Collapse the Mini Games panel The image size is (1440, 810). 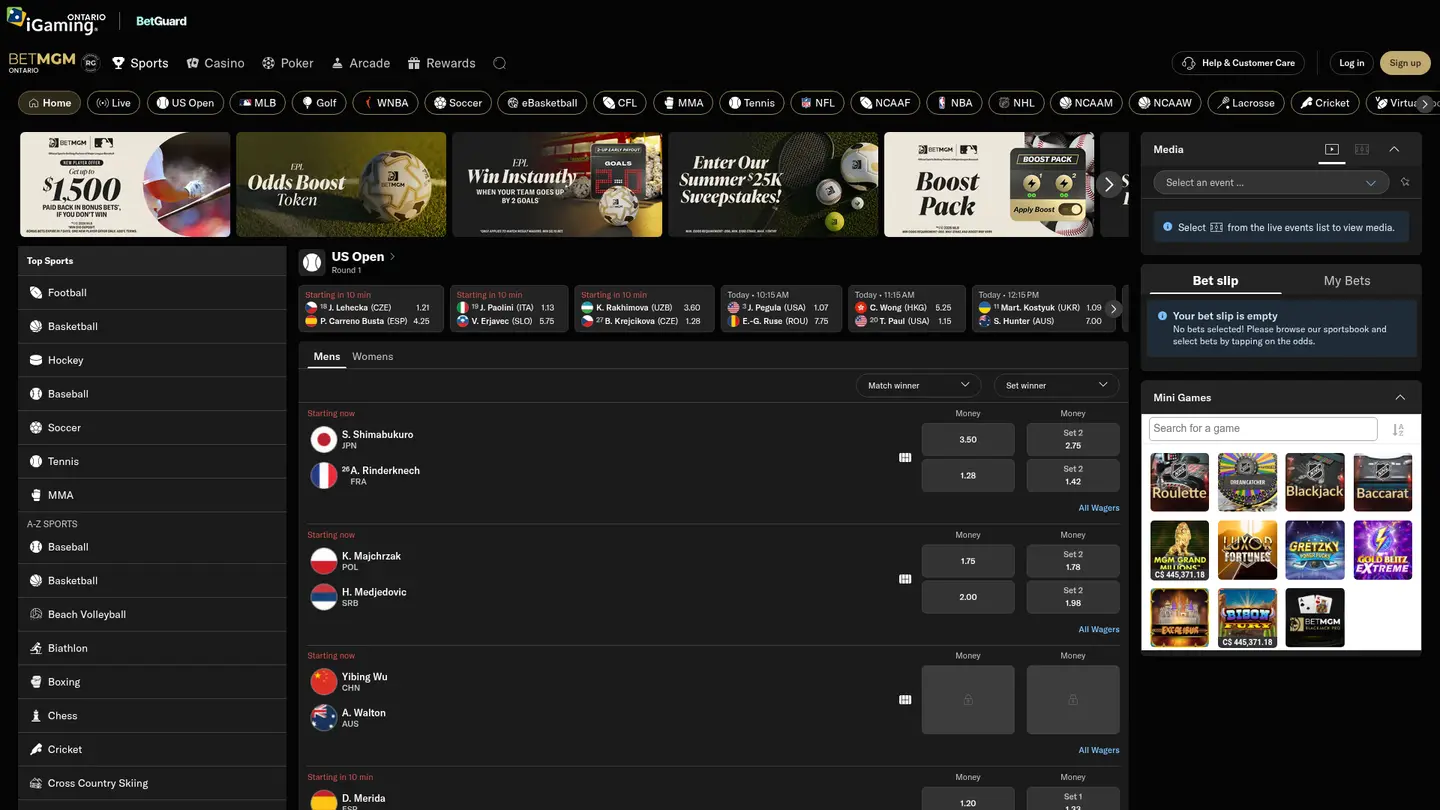tap(1400, 398)
